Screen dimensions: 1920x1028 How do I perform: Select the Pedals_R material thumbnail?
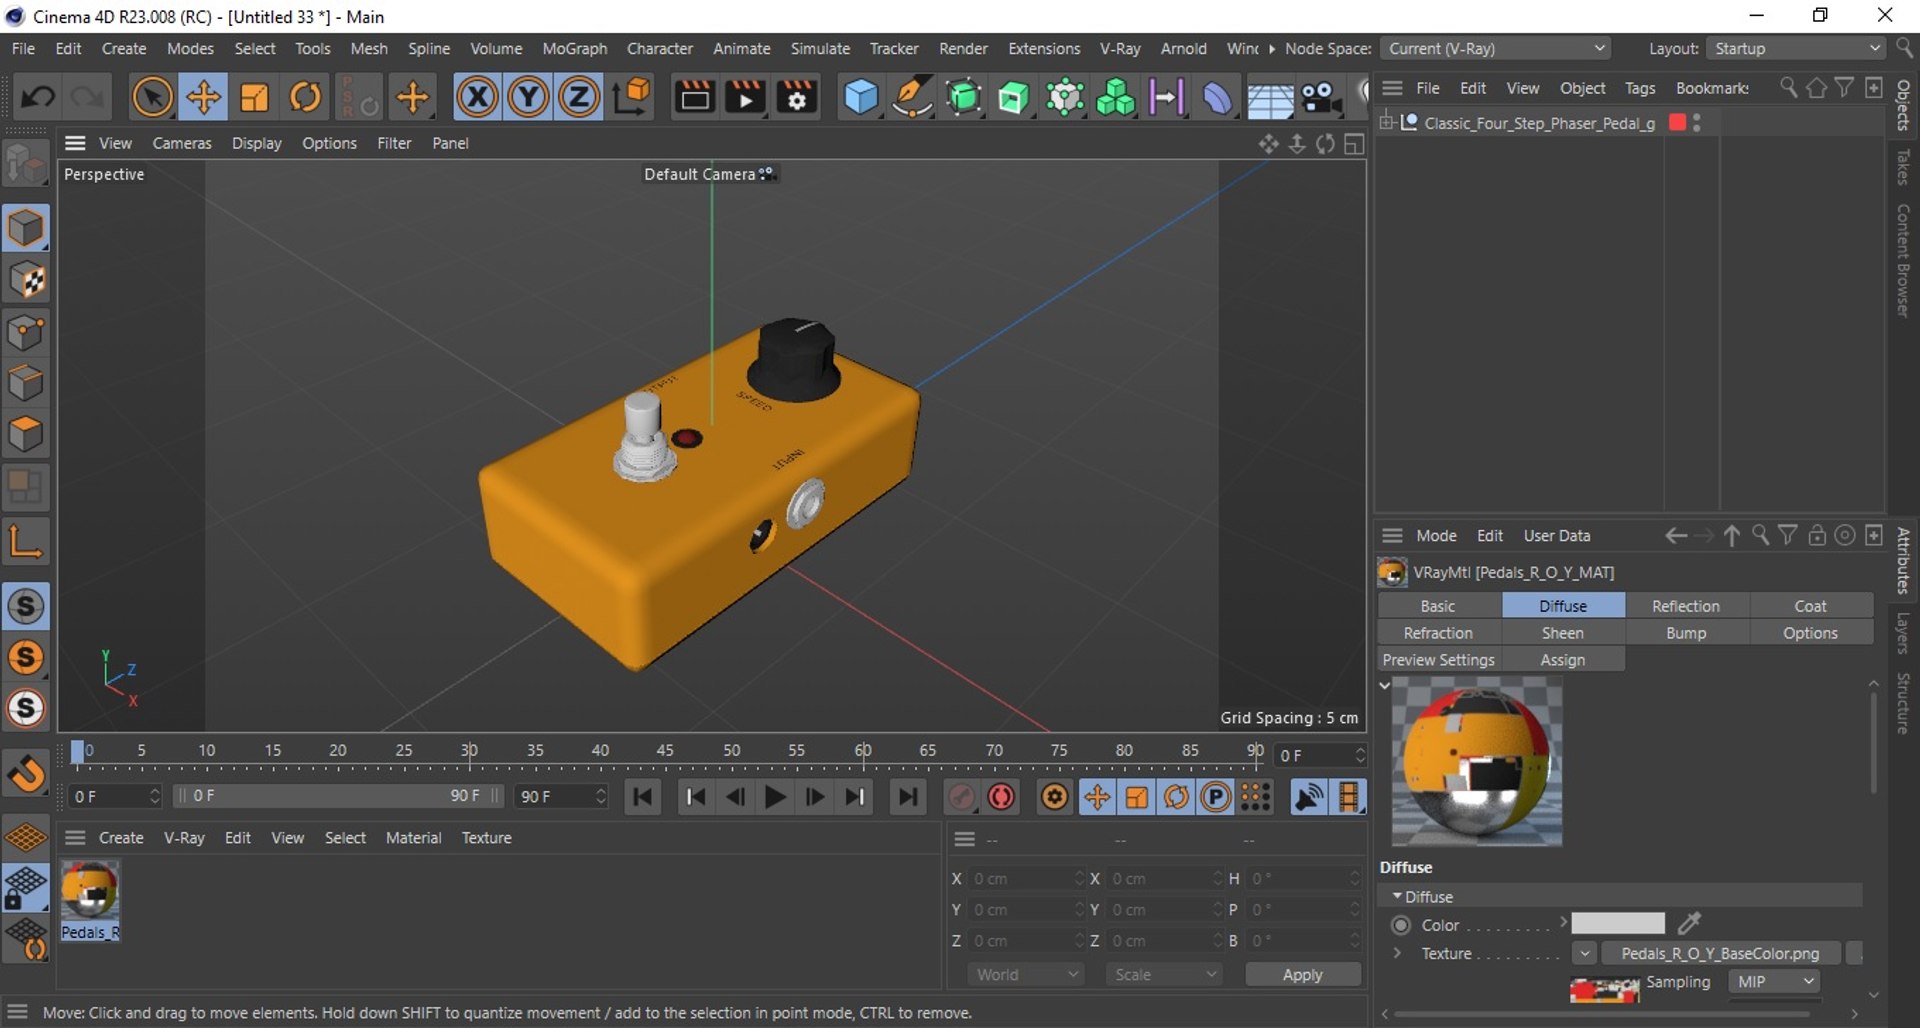point(90,890)
